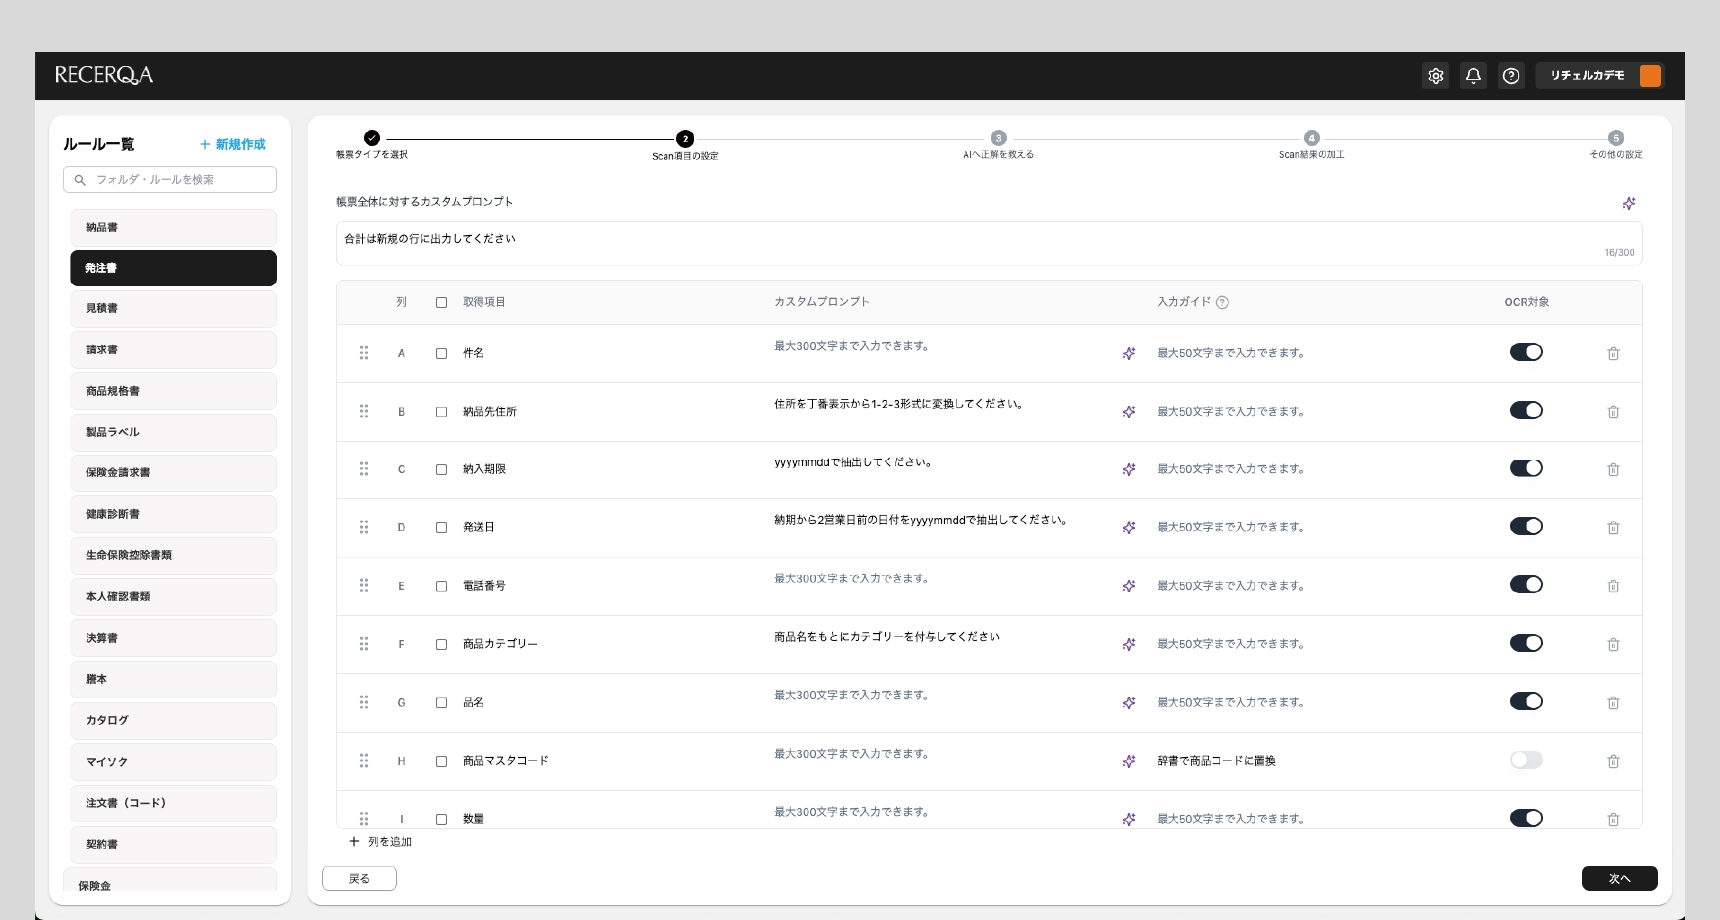Click trash icon for 商品カテゴリー row
The height and width of the screenshot is (920, 1720).
(1613, 645)
